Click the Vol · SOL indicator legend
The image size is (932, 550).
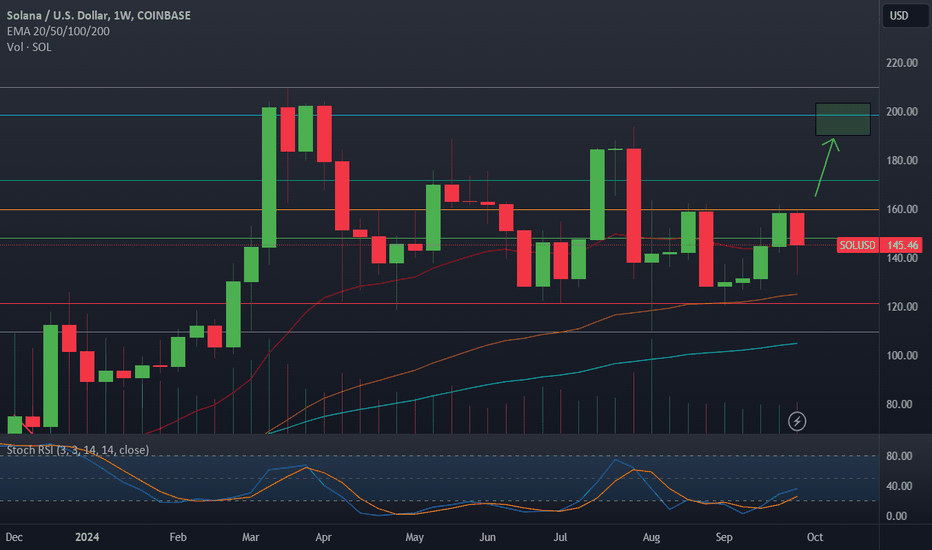pos(29,47)
